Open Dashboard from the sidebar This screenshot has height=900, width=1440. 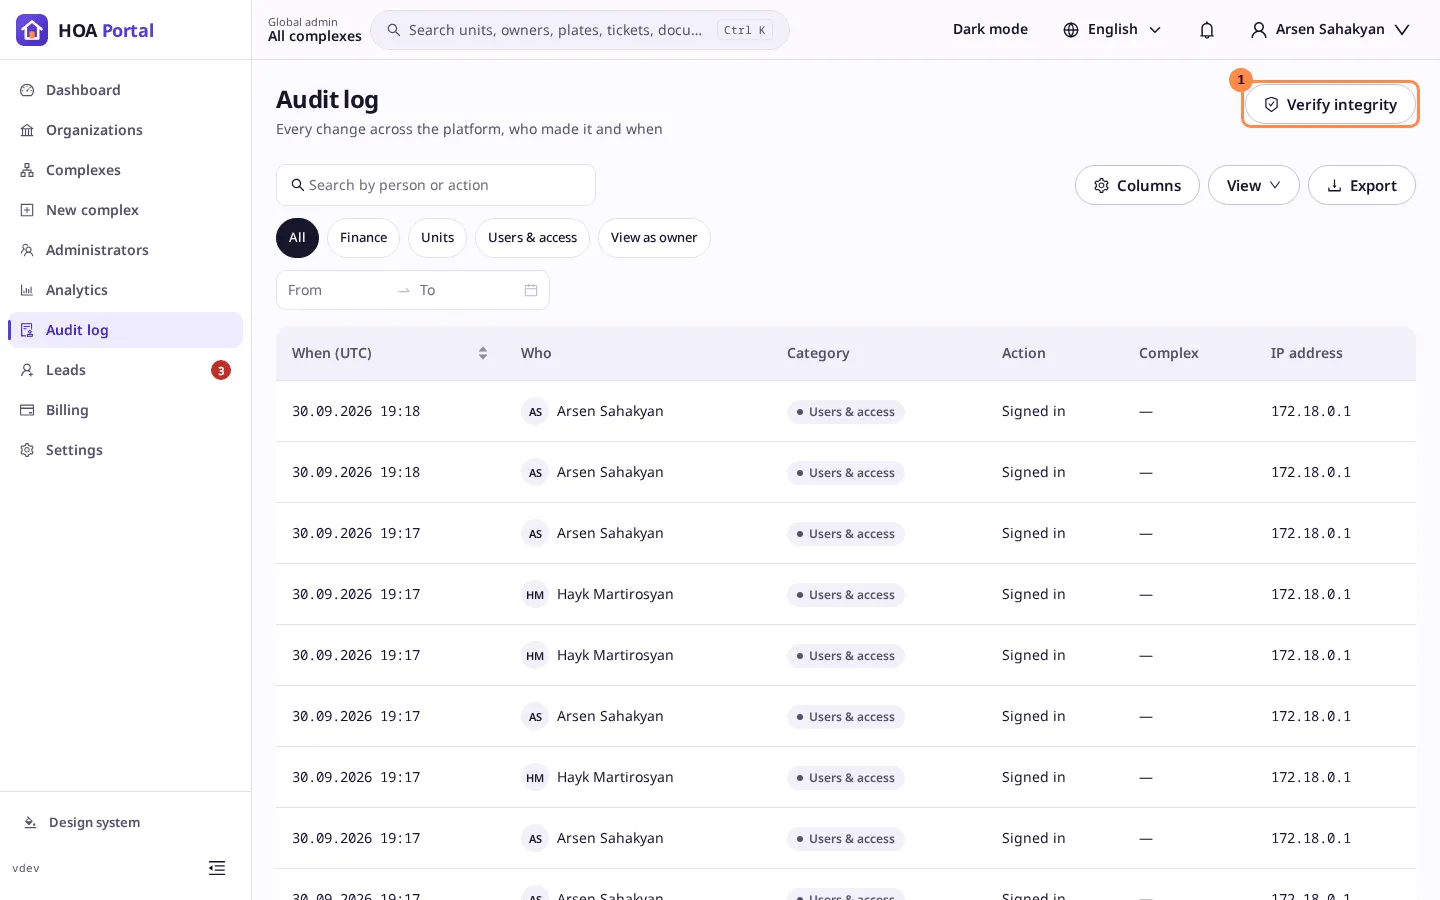tap(125, 90)
